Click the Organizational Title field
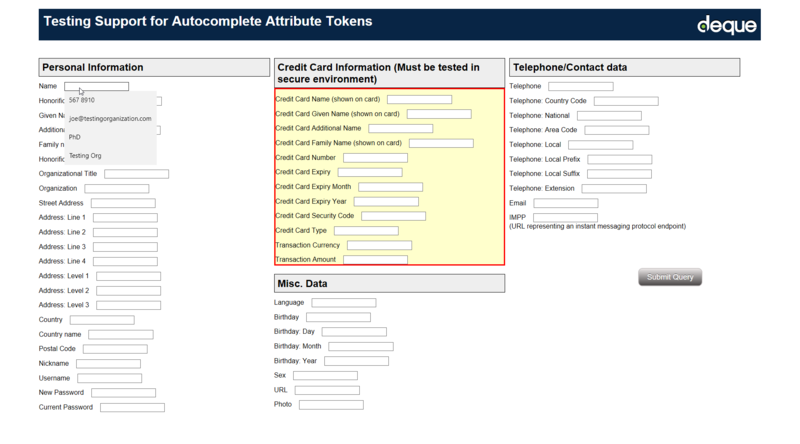 (136, 174)
